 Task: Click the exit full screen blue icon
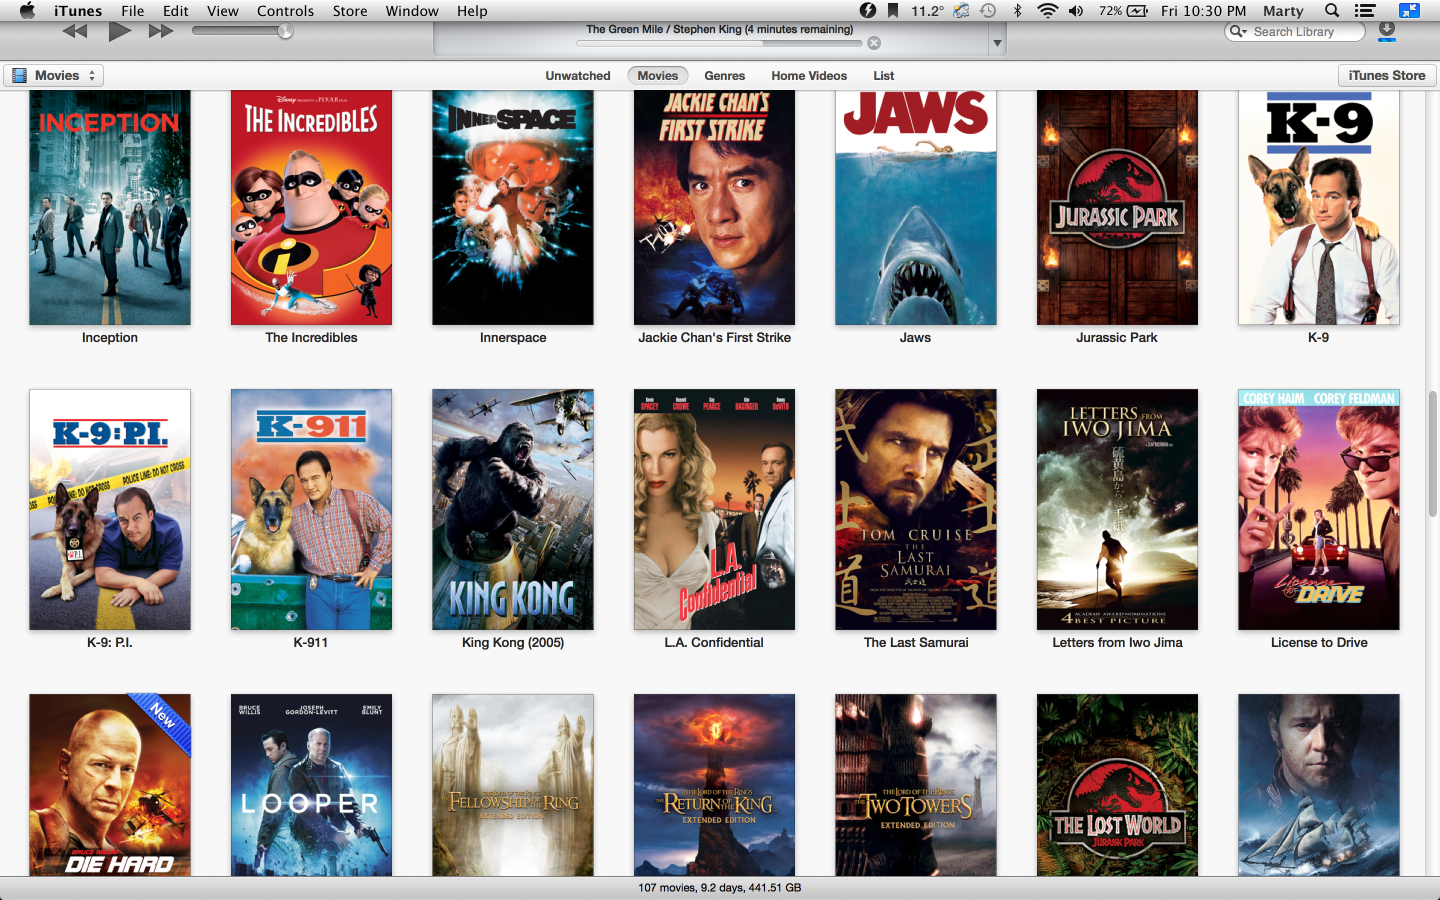click(1409, 11)
